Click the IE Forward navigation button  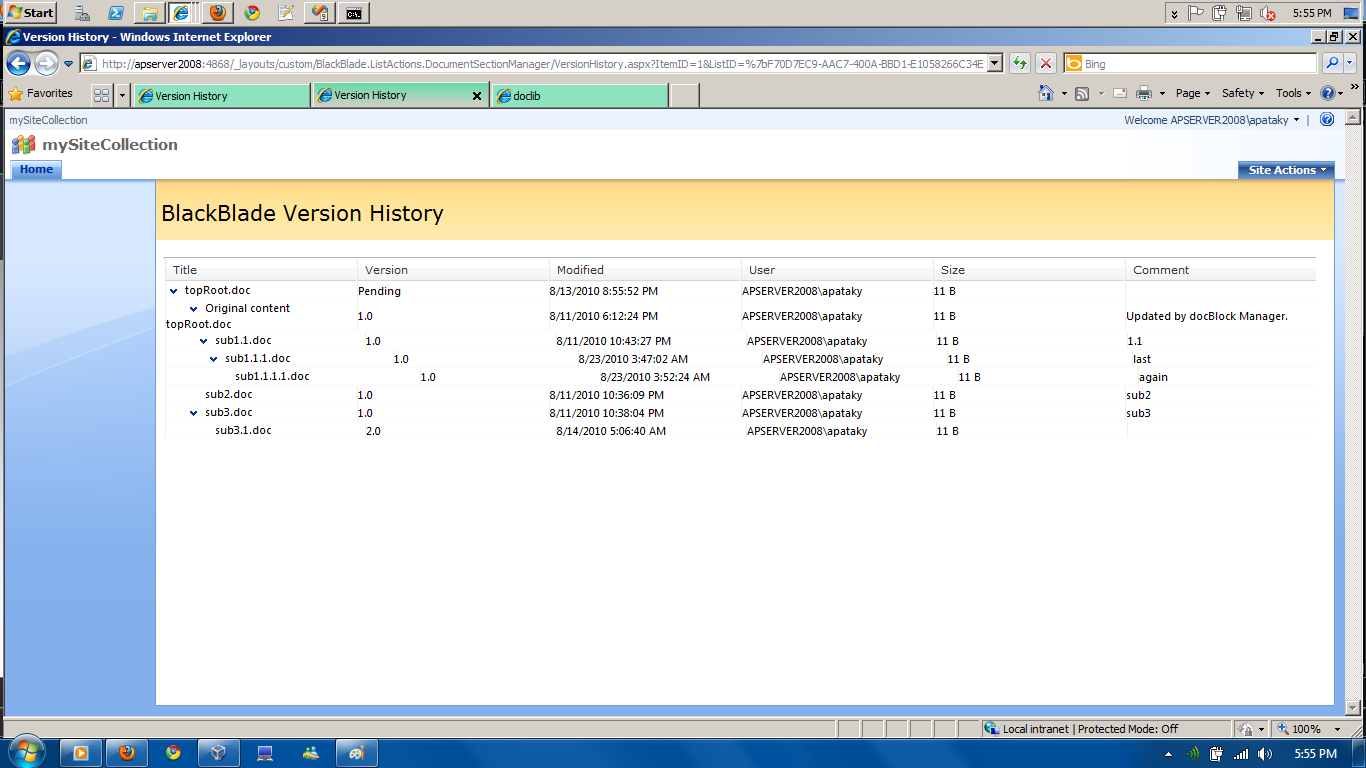pyautogui.click(x=46, y=64)
